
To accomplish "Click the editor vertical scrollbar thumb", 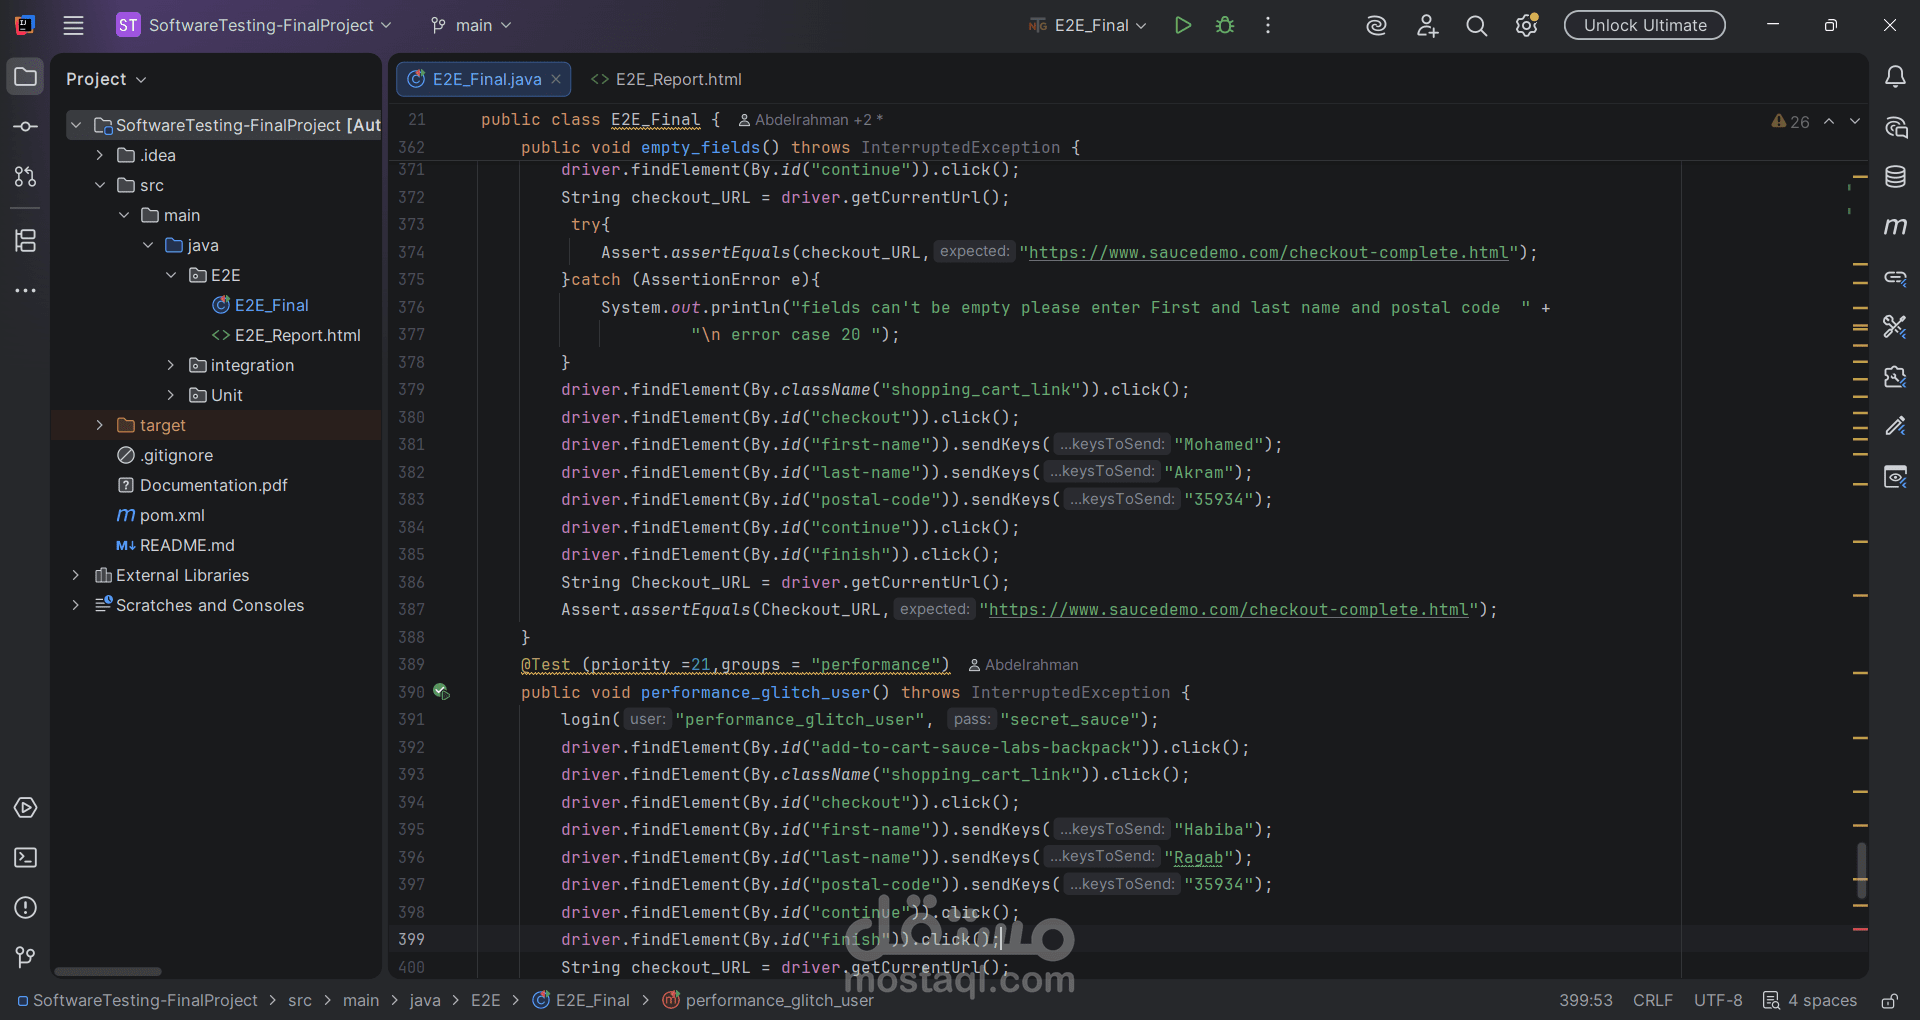I will click(1861, 870).
